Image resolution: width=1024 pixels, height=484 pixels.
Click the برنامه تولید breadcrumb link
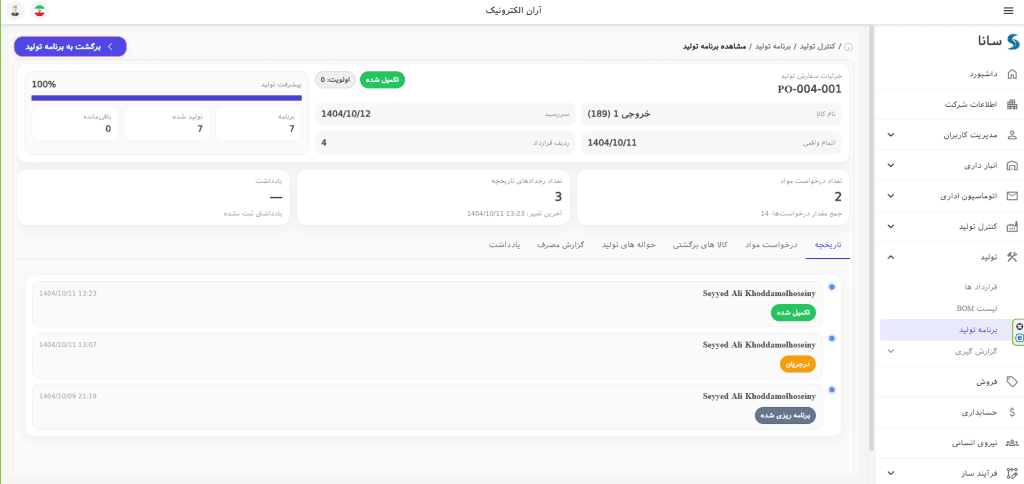(x=775, y=48)
